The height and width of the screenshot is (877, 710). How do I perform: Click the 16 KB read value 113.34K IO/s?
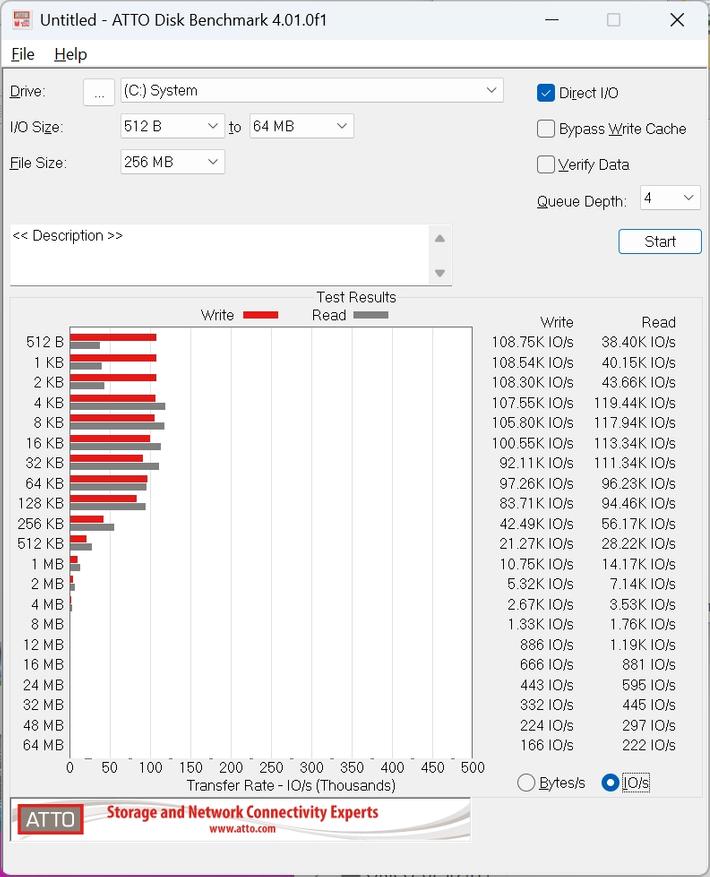(x=634, y=443)
